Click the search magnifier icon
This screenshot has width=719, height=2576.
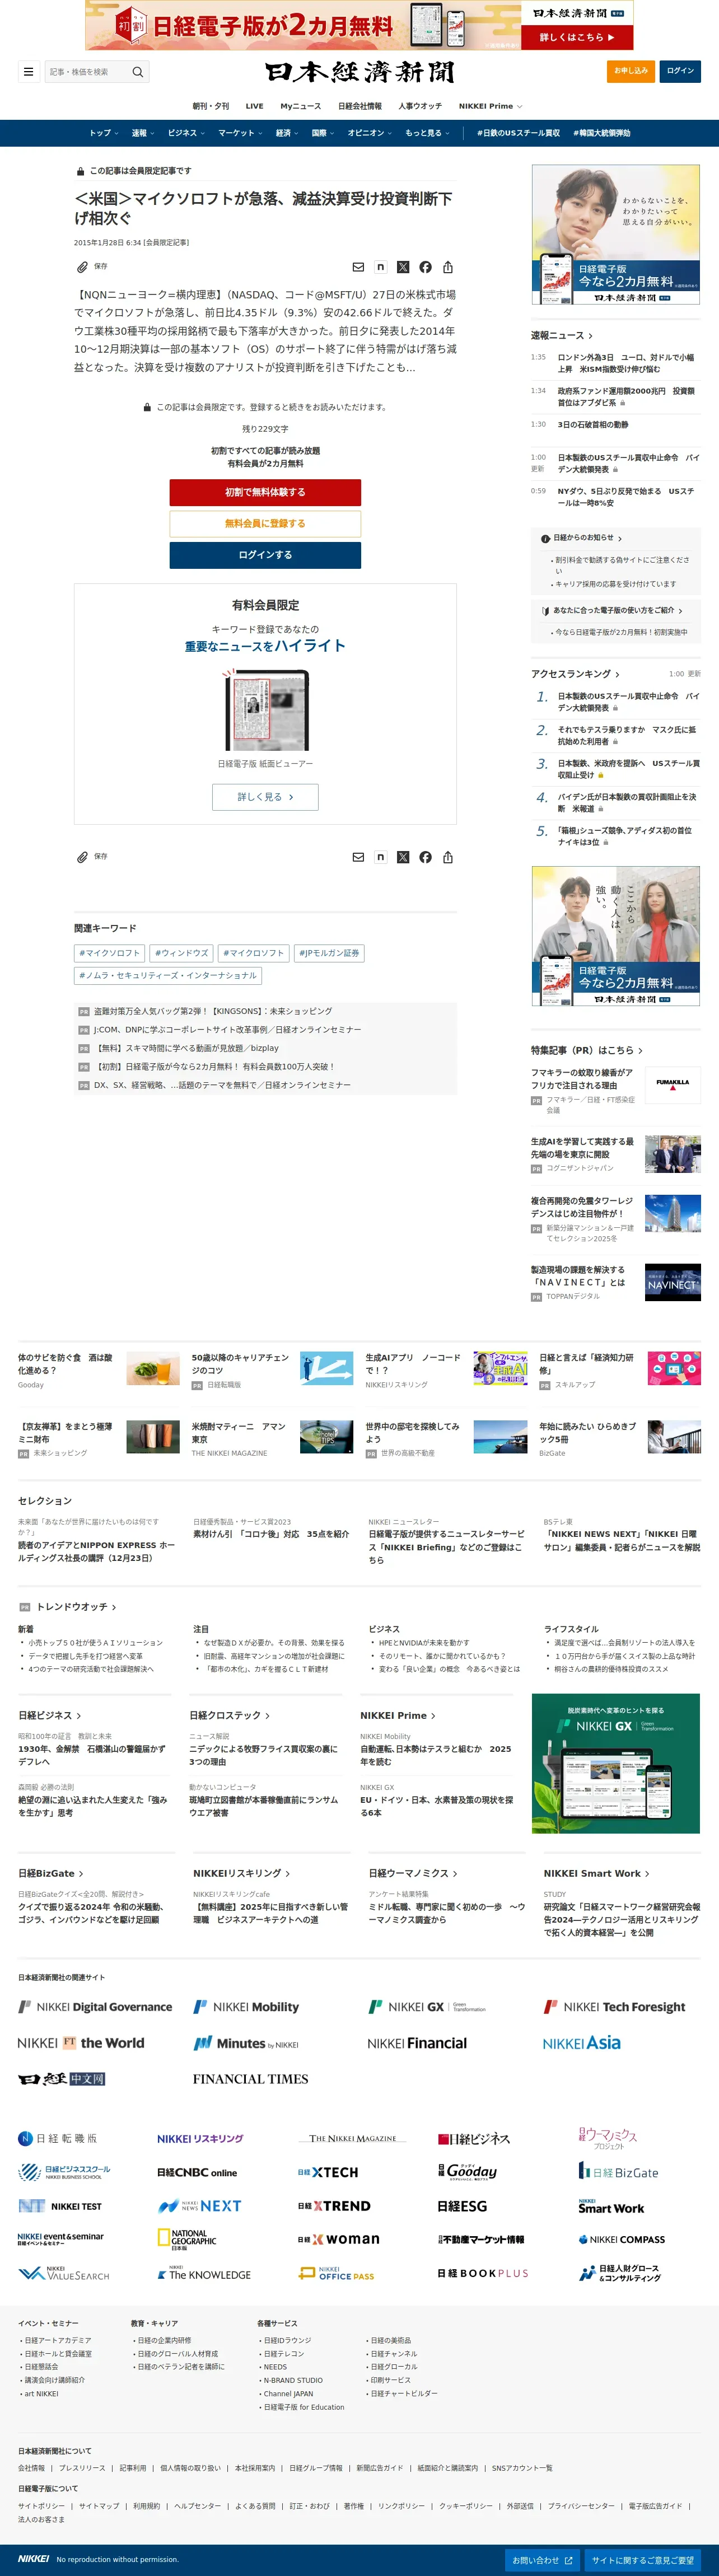pyautogui.click(x=138, y=72)
